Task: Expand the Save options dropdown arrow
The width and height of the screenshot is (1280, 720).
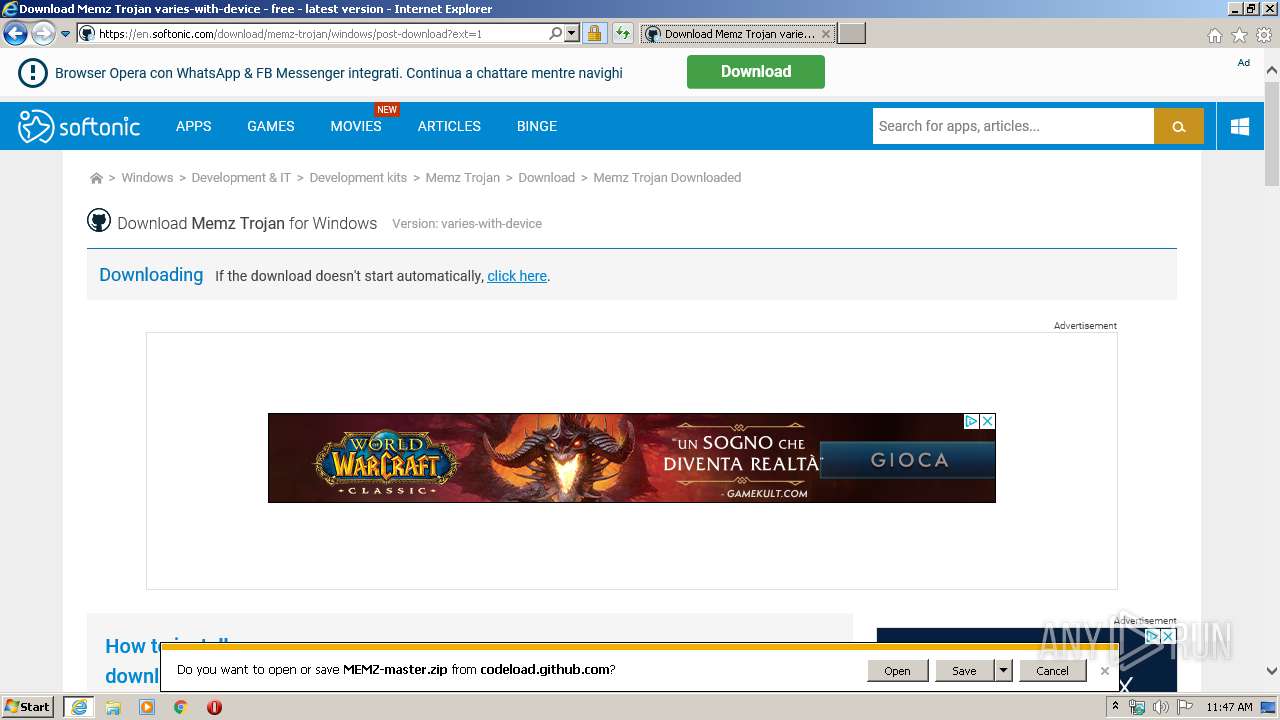Action: tap(1003, 671)
